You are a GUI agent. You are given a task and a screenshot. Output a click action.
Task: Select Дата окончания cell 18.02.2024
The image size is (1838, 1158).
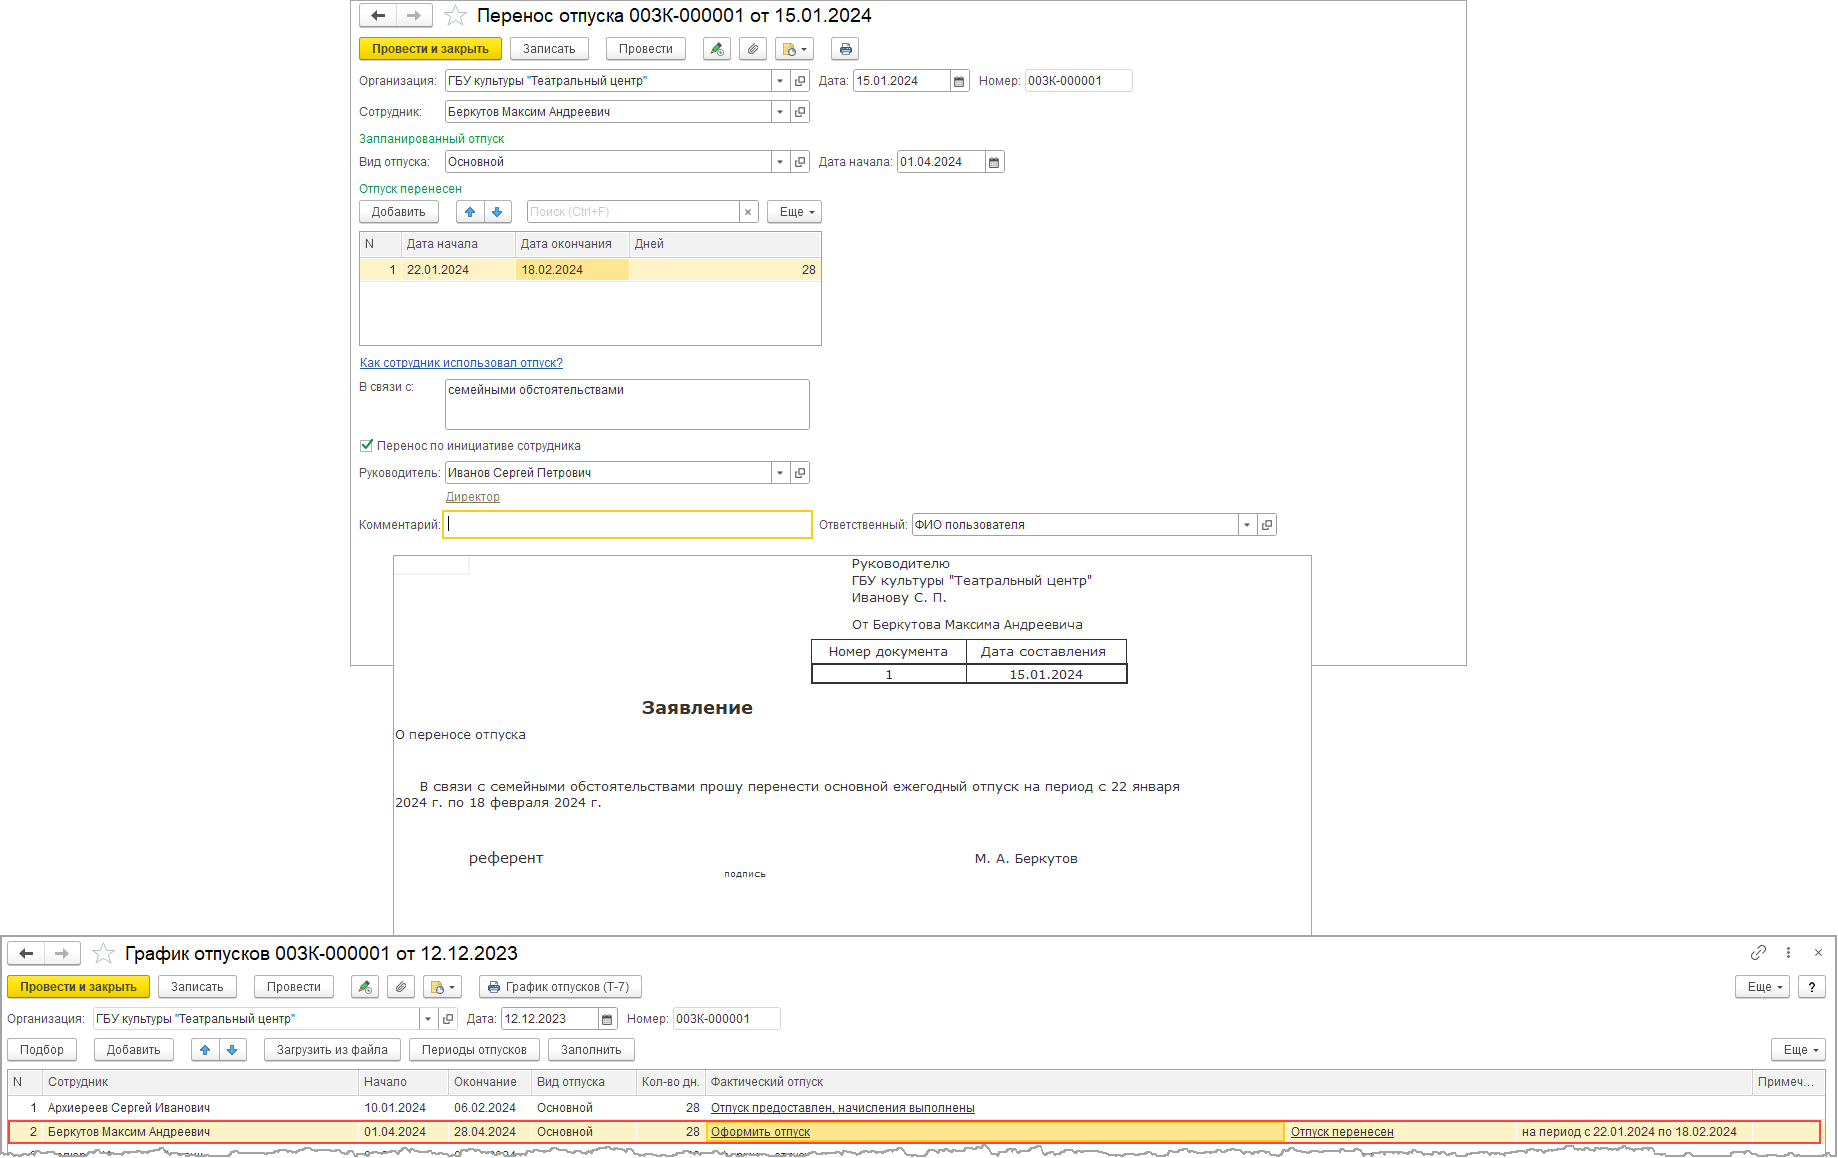coord(572,270)
